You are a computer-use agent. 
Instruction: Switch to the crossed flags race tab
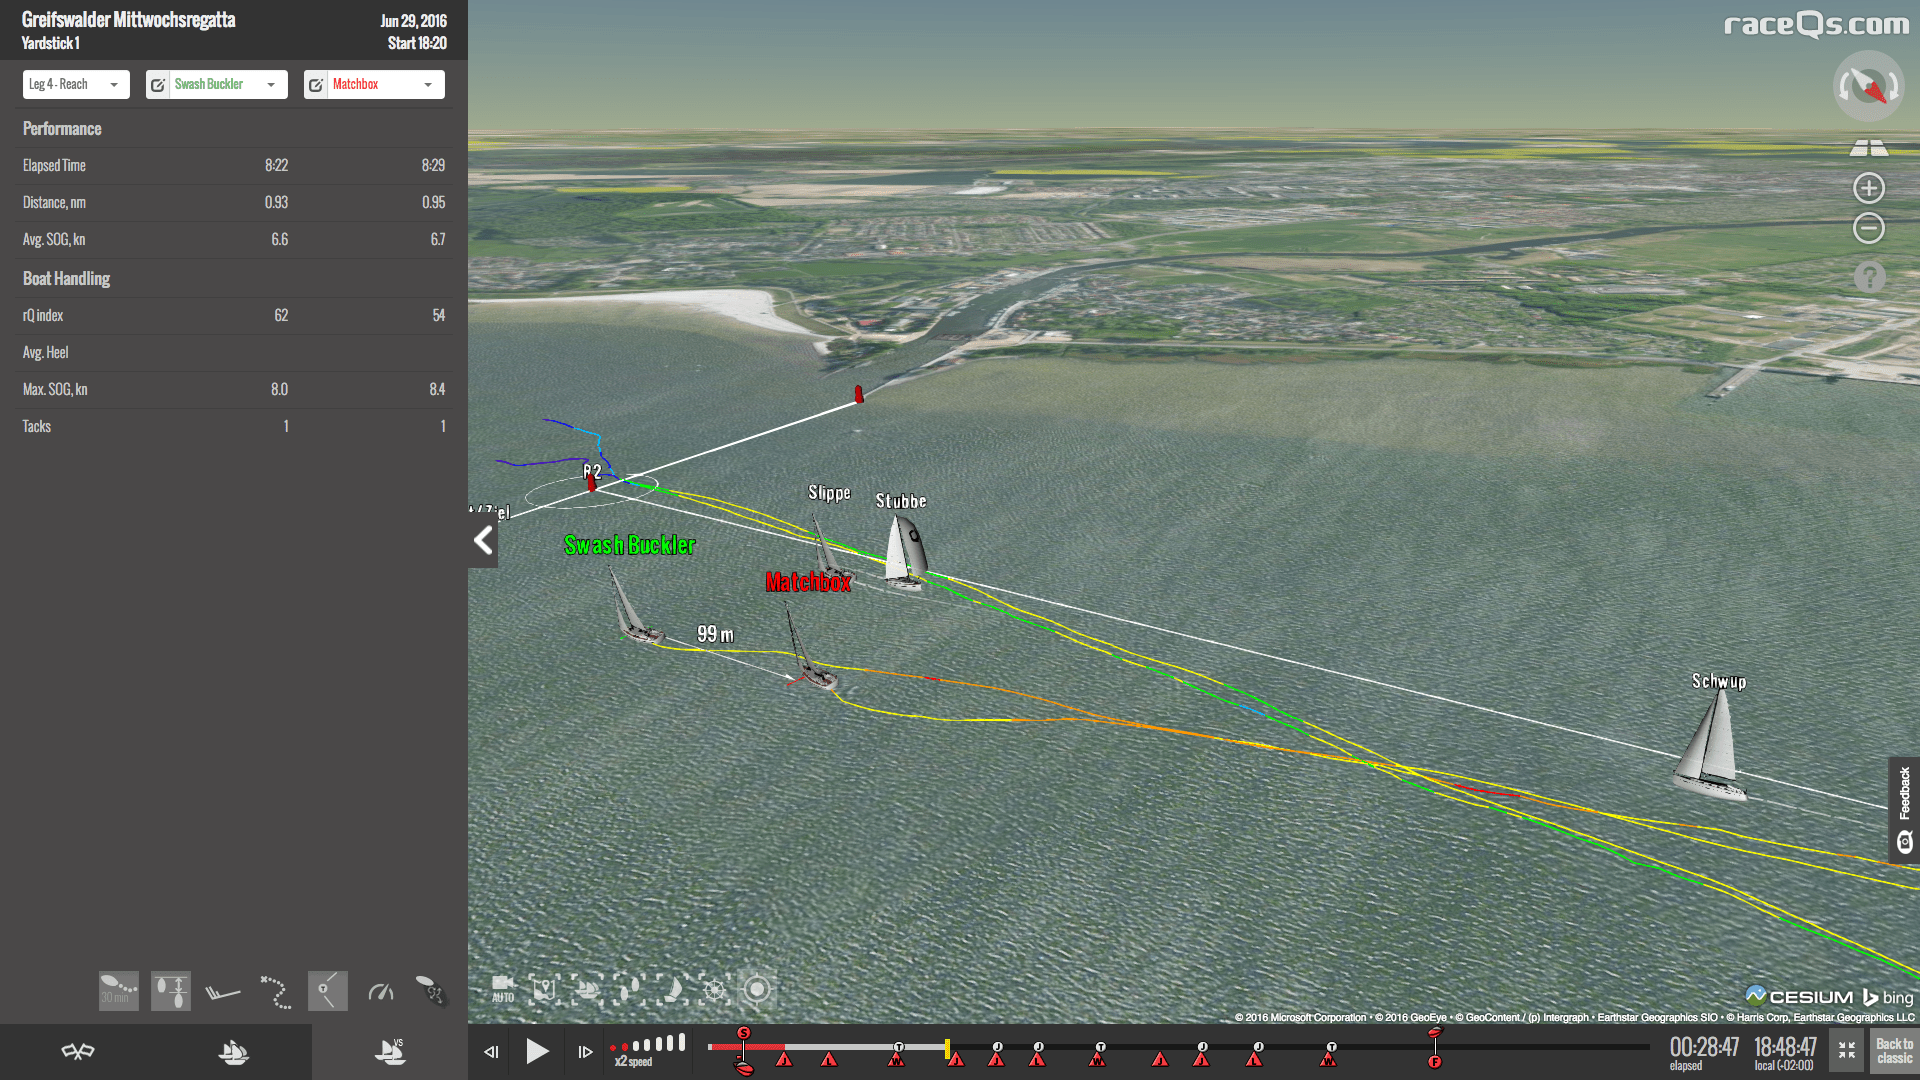(78, 1051)
